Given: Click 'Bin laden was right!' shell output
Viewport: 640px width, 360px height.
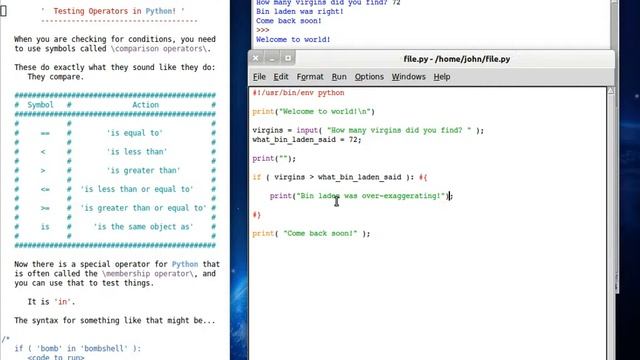Looking at the screenshot, I should point(300,11).
